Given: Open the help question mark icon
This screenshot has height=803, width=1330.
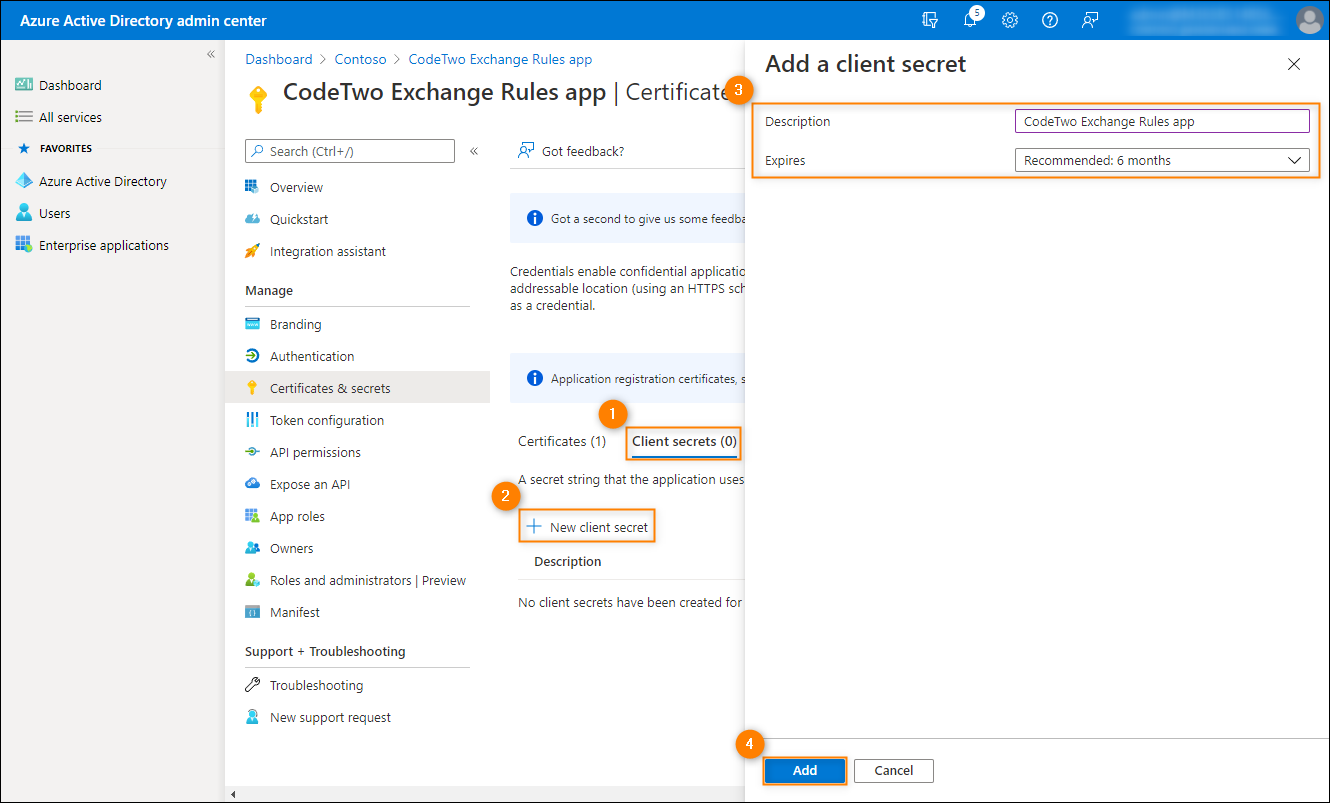Looking at the screenshot, I should pyautogui.click(x=1050, y=20).
